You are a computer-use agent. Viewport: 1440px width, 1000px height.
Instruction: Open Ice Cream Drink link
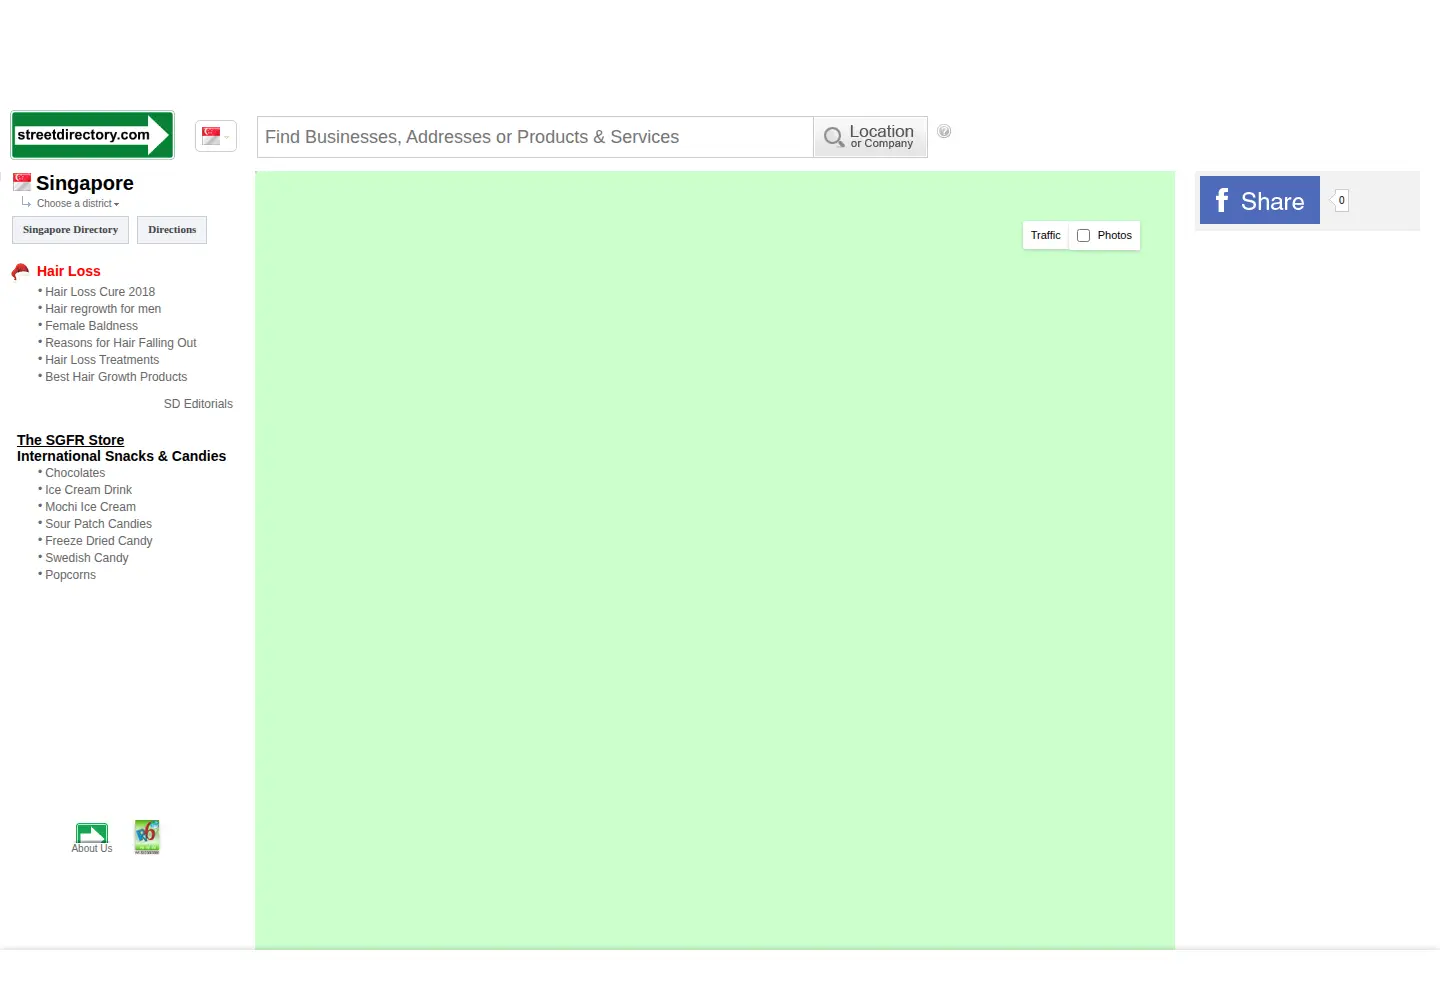(x=88, y=490)
